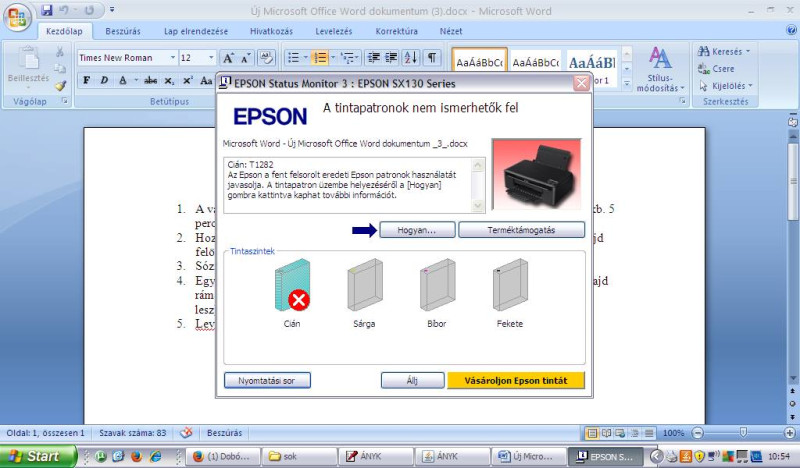800x468 pixels.
Task: Open the sok folder taskbar button
Action: click(299, 456)
